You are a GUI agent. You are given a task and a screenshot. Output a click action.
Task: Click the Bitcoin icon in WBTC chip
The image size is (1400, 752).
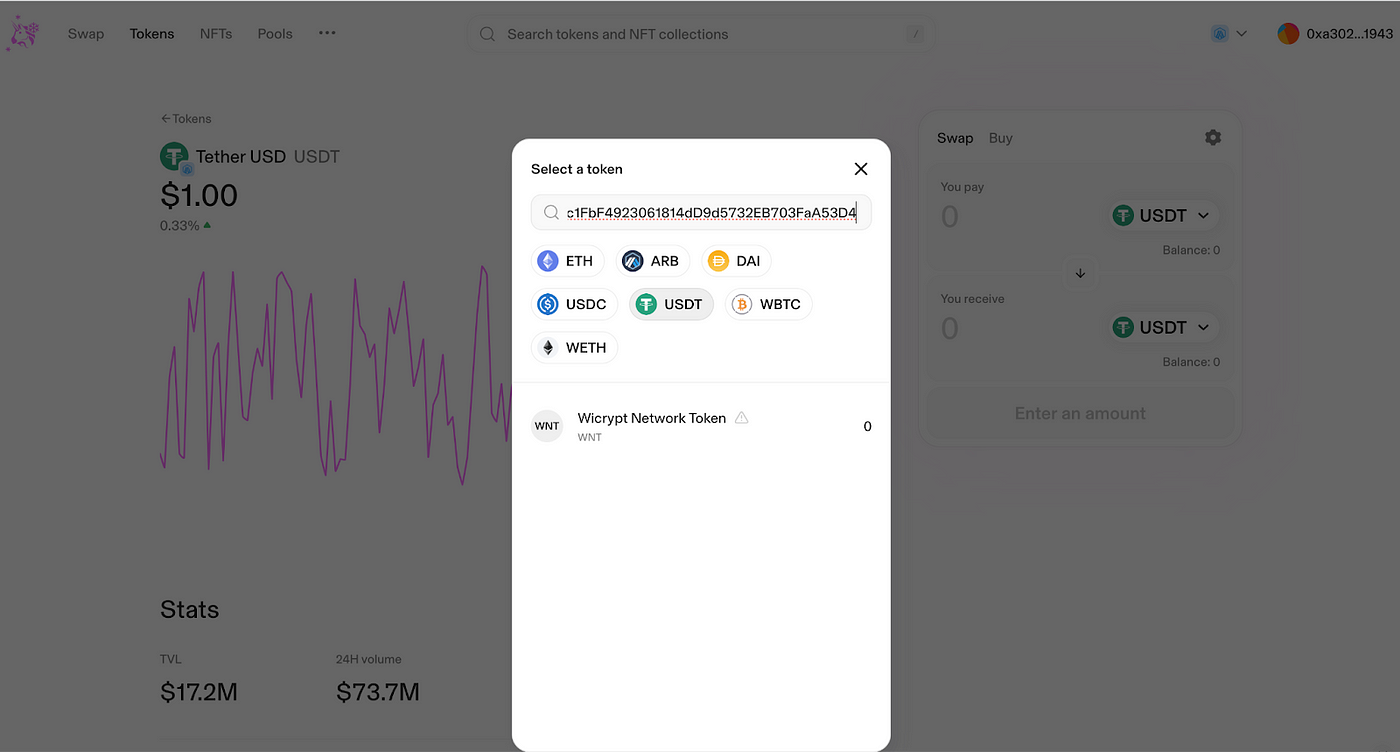click(x=742, y=304)
